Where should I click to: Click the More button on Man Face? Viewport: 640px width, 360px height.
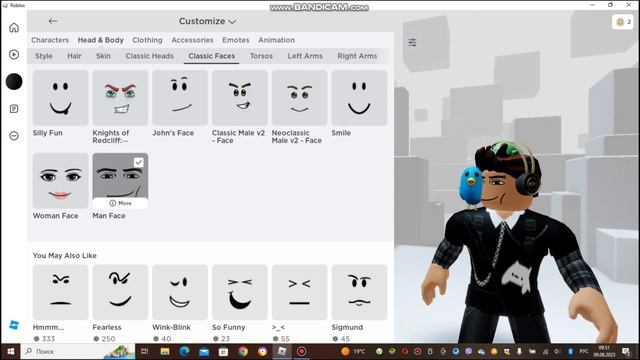coord(120,203)
